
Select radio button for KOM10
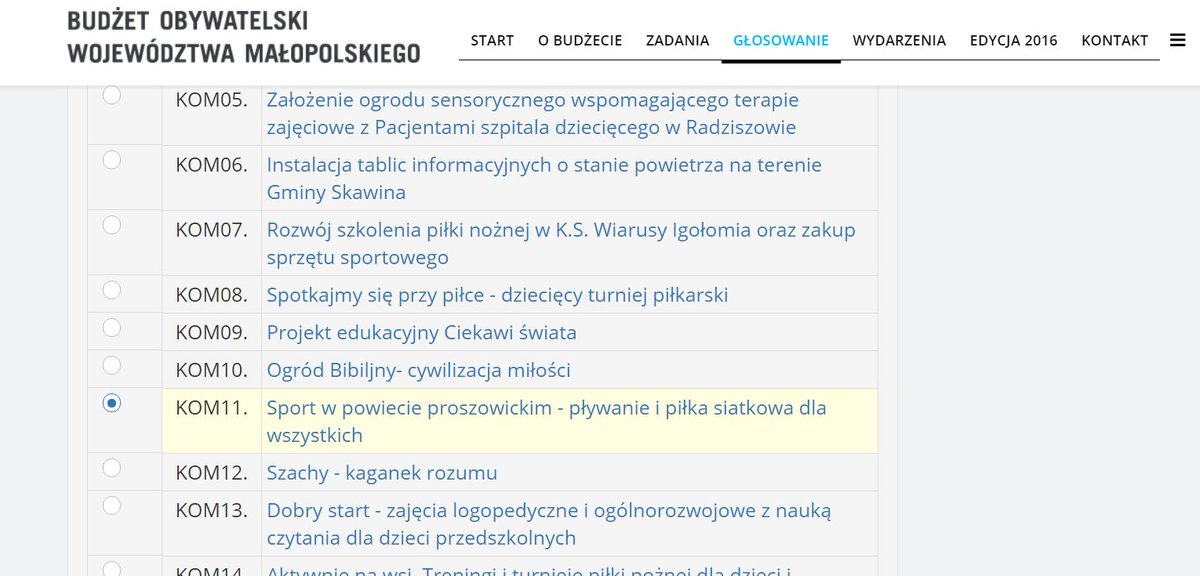tap(112, 365)
